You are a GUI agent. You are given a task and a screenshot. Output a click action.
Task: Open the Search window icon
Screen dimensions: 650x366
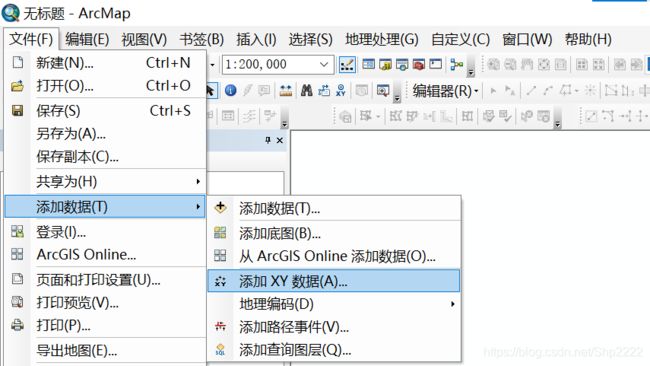click(x=402, y=65)
